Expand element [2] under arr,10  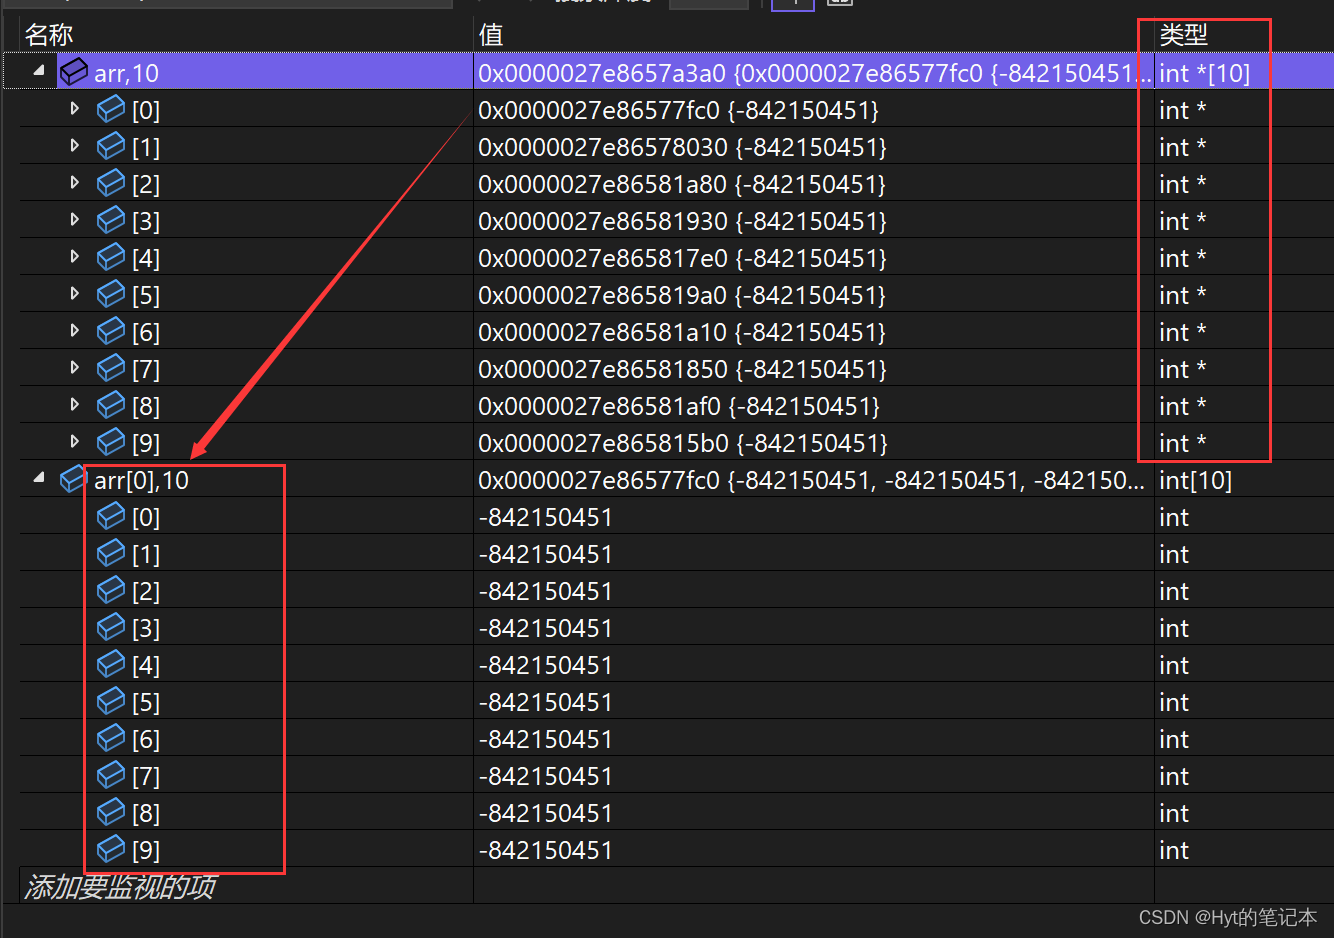75,182
